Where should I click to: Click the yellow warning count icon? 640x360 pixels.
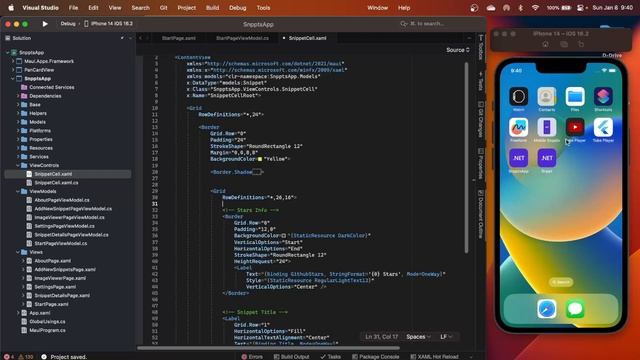pyautogui.click(x=21, y=356)
